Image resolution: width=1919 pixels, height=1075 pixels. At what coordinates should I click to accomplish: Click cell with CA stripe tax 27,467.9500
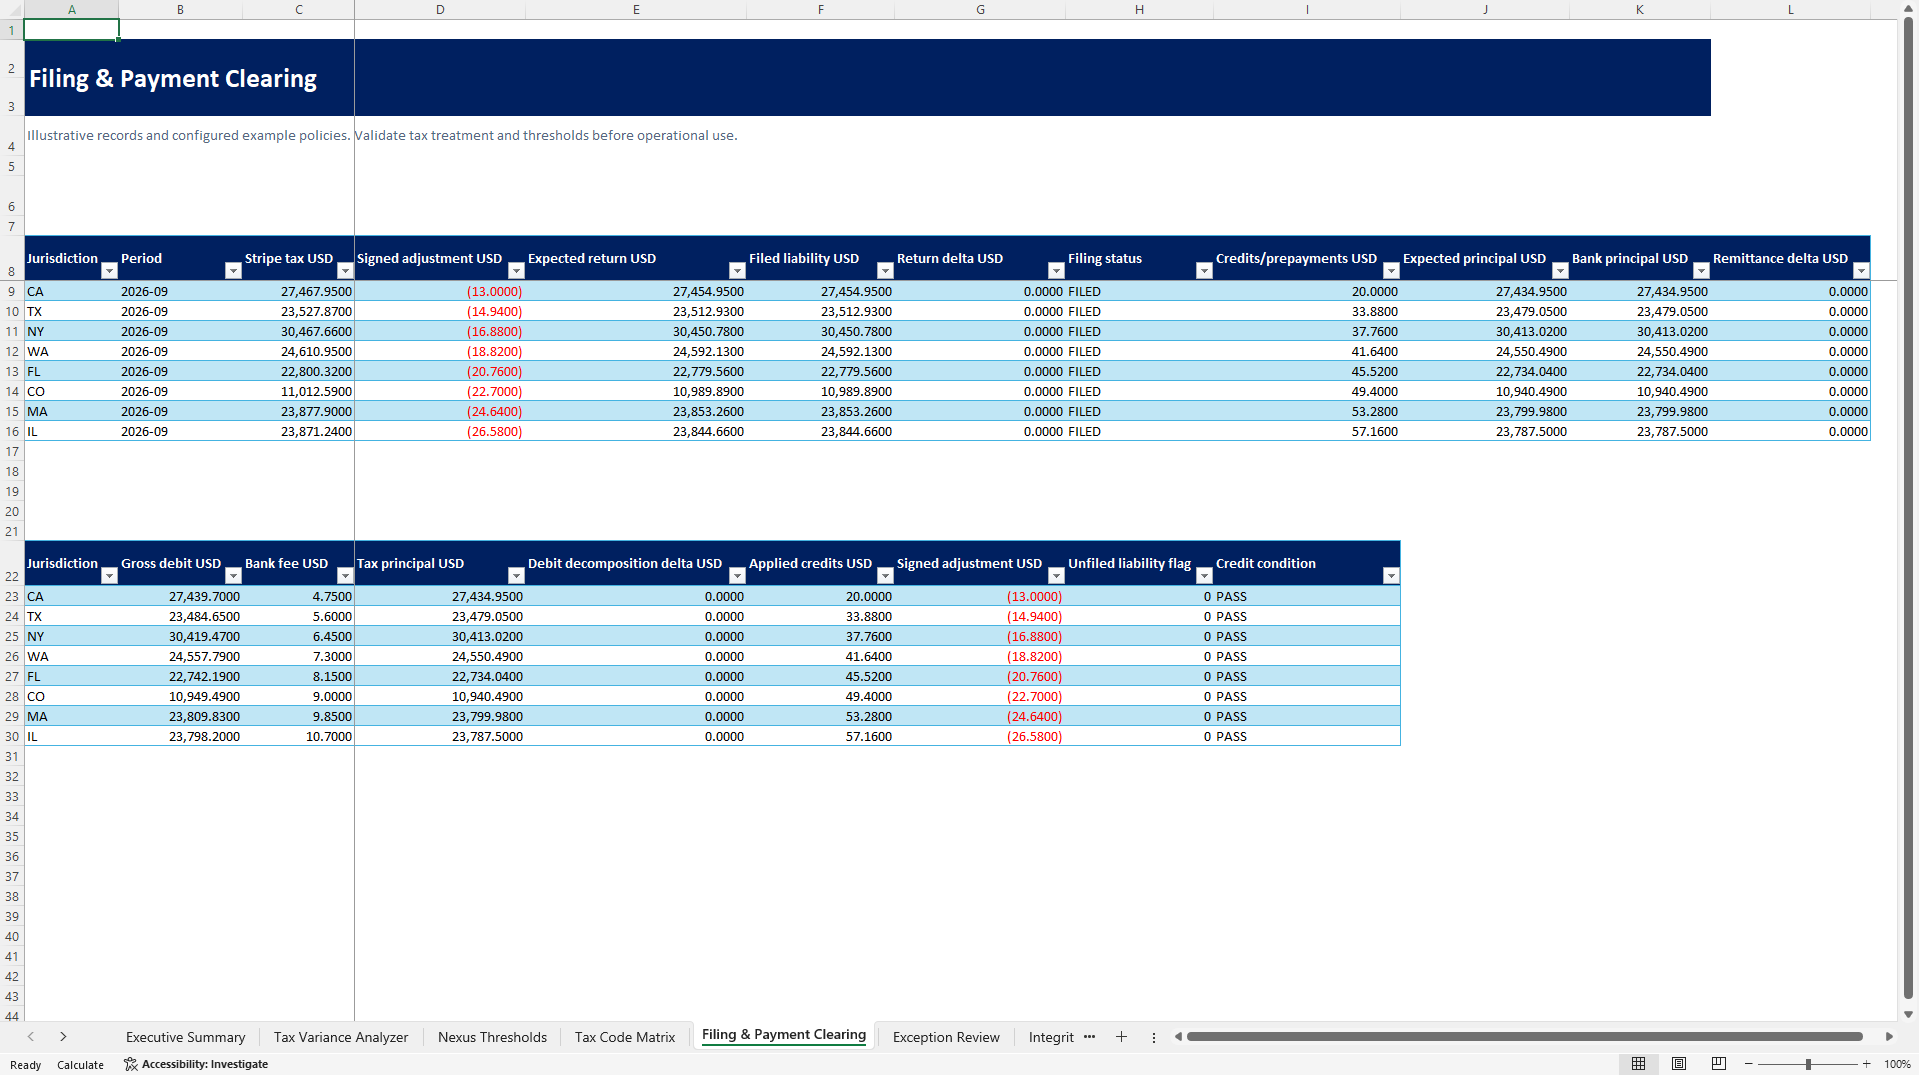click(x=298, y=291)
